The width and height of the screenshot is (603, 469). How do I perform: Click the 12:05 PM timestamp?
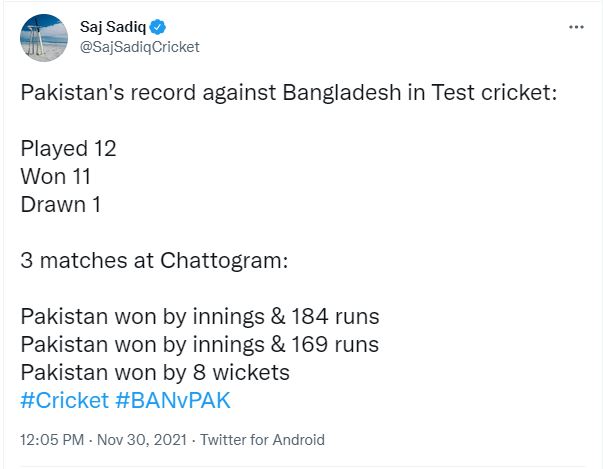click(52, 439)
